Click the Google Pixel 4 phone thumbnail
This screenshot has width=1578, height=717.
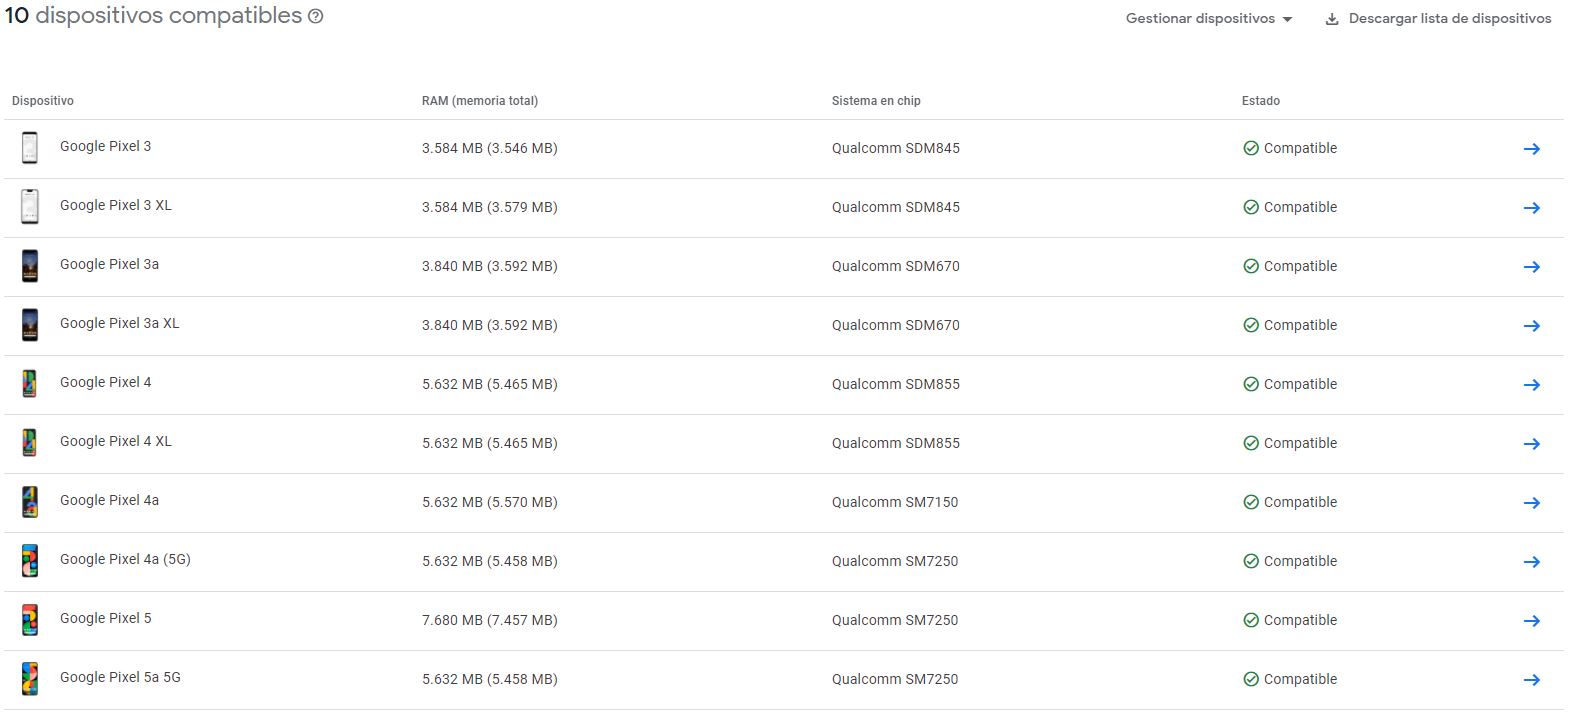tap(30, 384)
